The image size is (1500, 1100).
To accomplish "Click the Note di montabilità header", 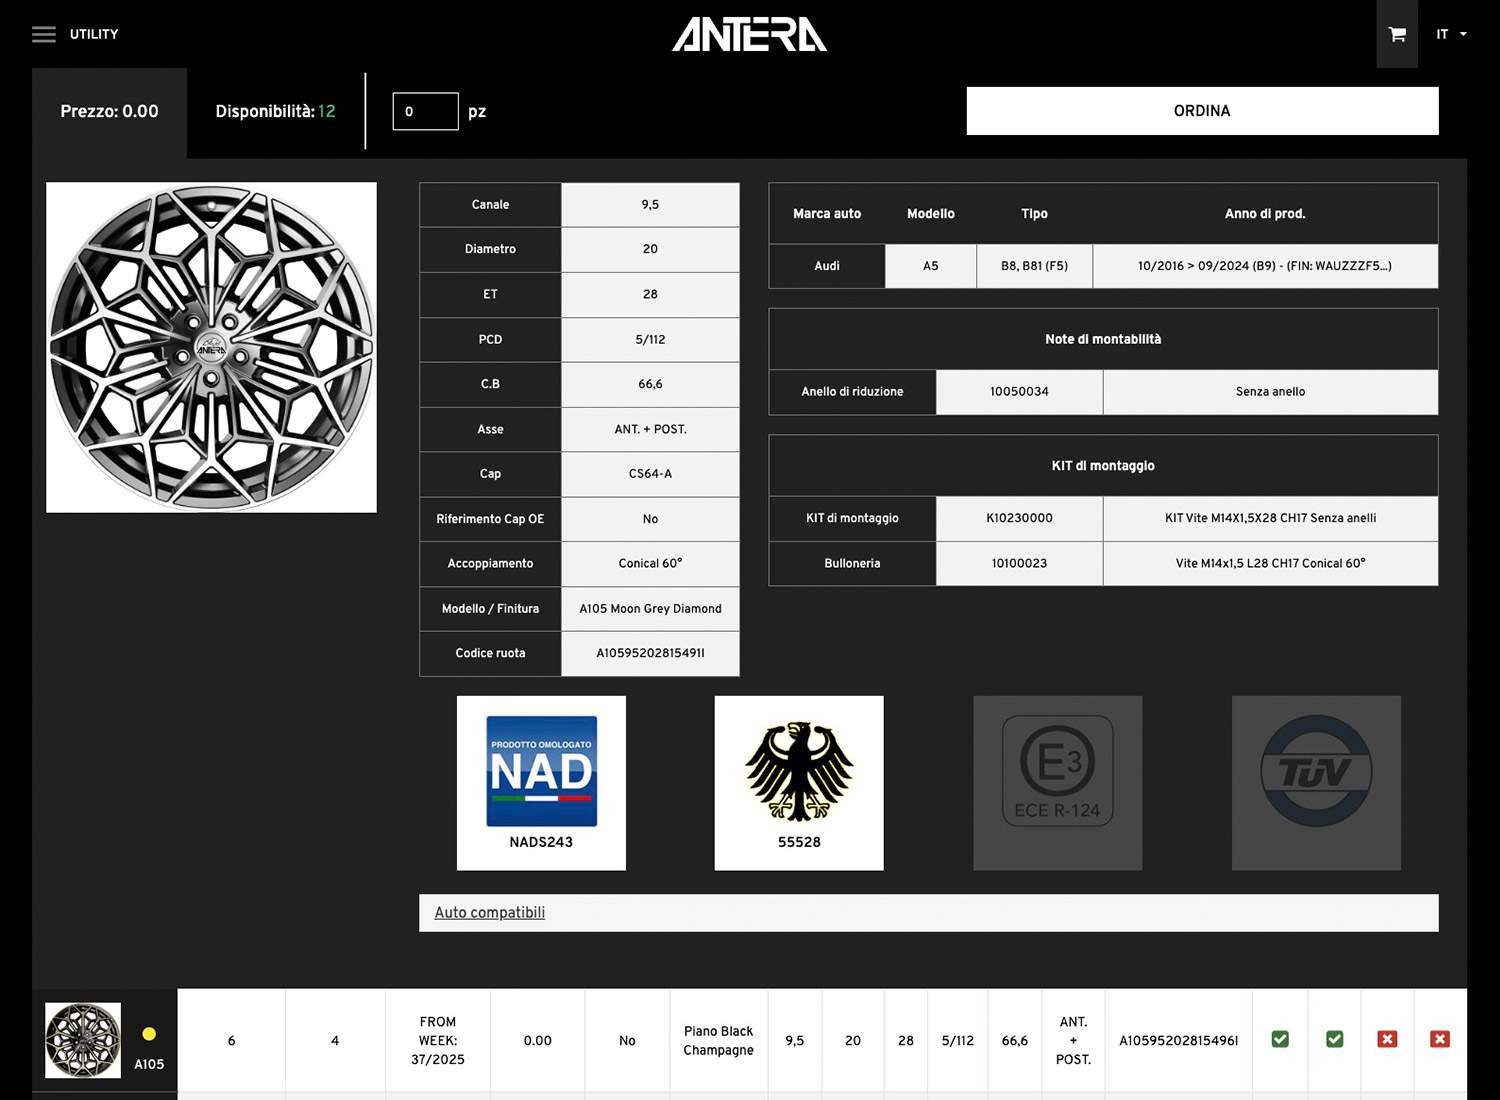I will [x=1103, y=339].
